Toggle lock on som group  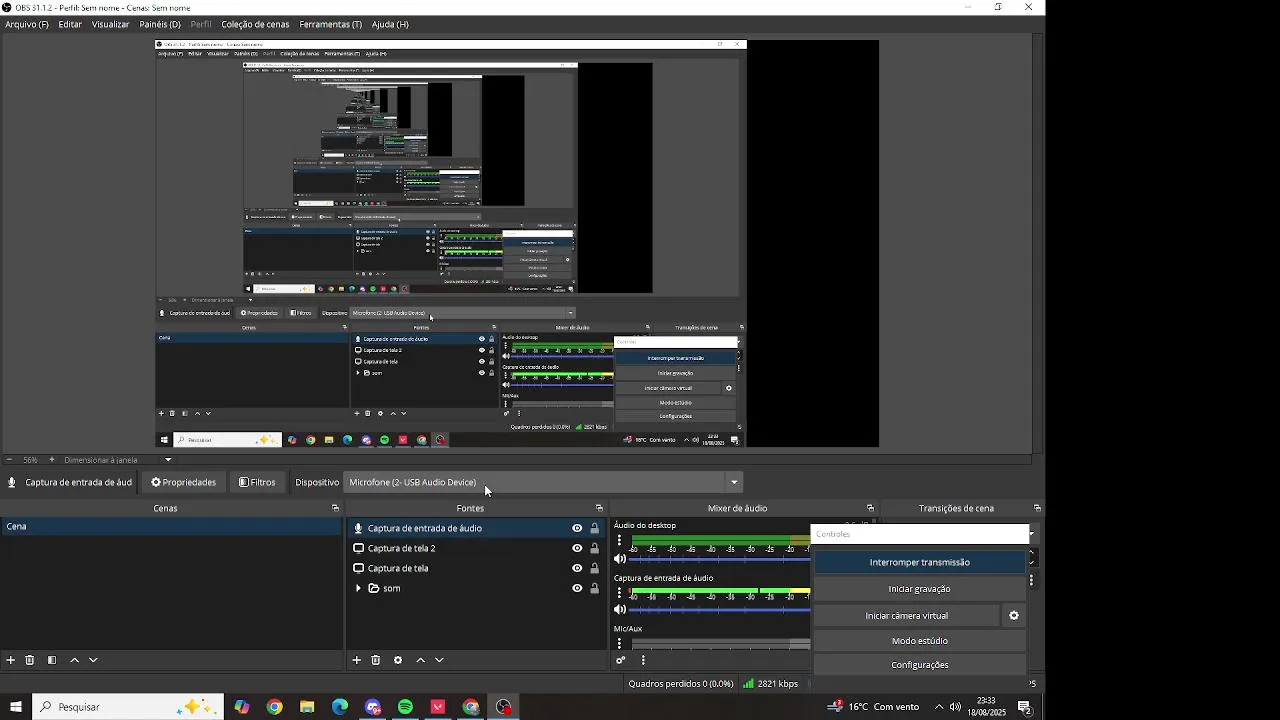pos(594,588)
